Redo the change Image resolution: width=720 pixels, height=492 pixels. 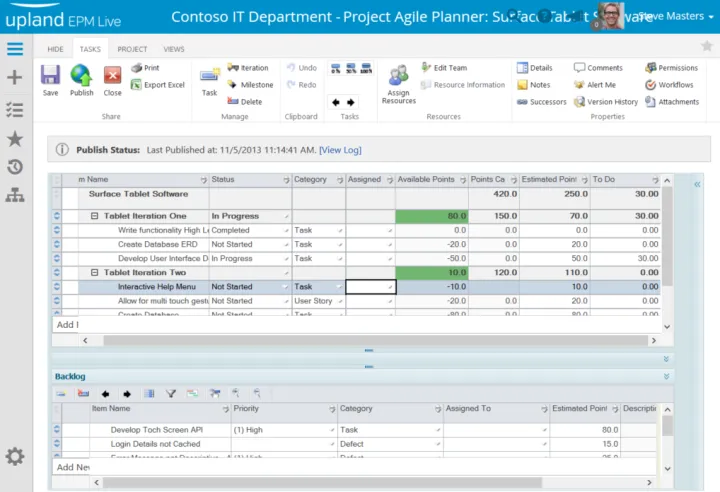[x=302, y=85]
